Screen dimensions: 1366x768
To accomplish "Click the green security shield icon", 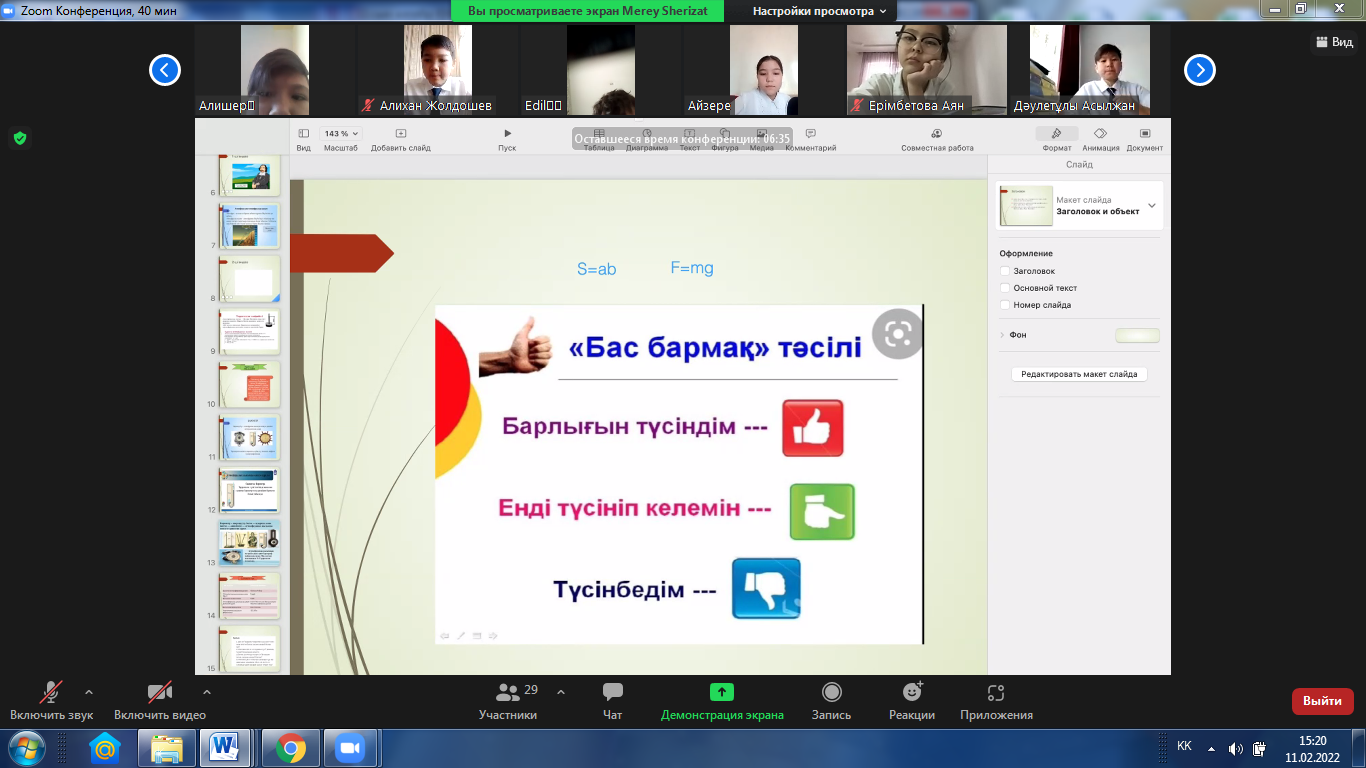I will [x=19, y=138].
